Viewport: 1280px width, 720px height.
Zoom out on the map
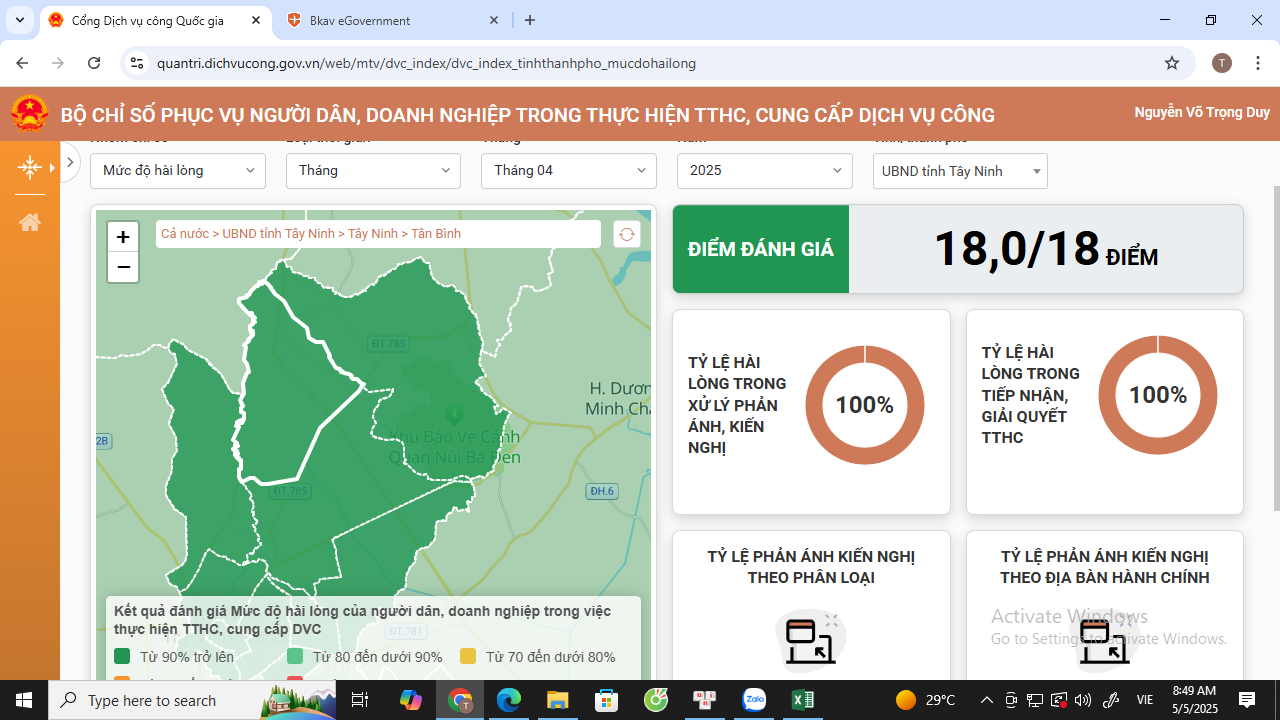pyautogui.click(x=123, y=267)
